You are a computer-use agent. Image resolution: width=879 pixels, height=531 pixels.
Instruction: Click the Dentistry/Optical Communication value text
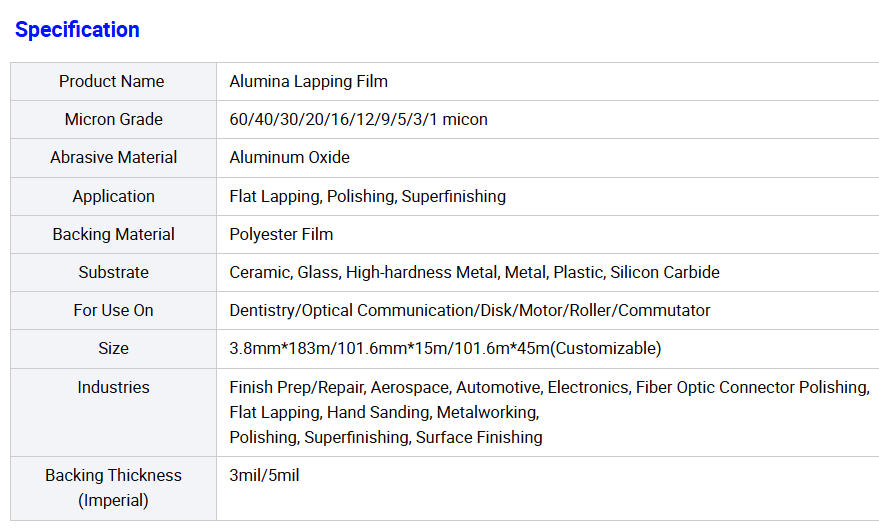(469, 310)
